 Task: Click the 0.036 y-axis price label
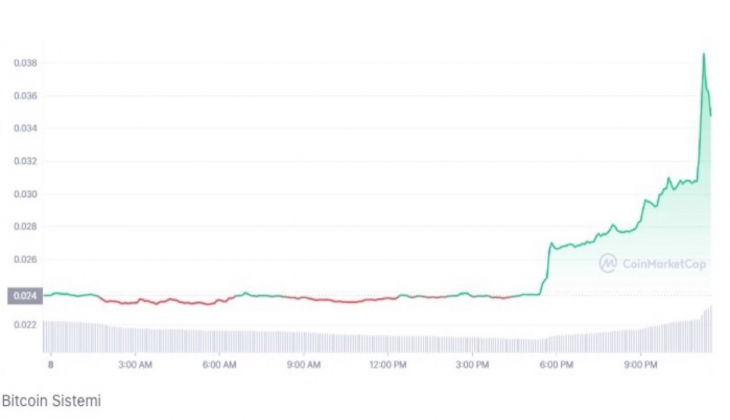[25, 96]
